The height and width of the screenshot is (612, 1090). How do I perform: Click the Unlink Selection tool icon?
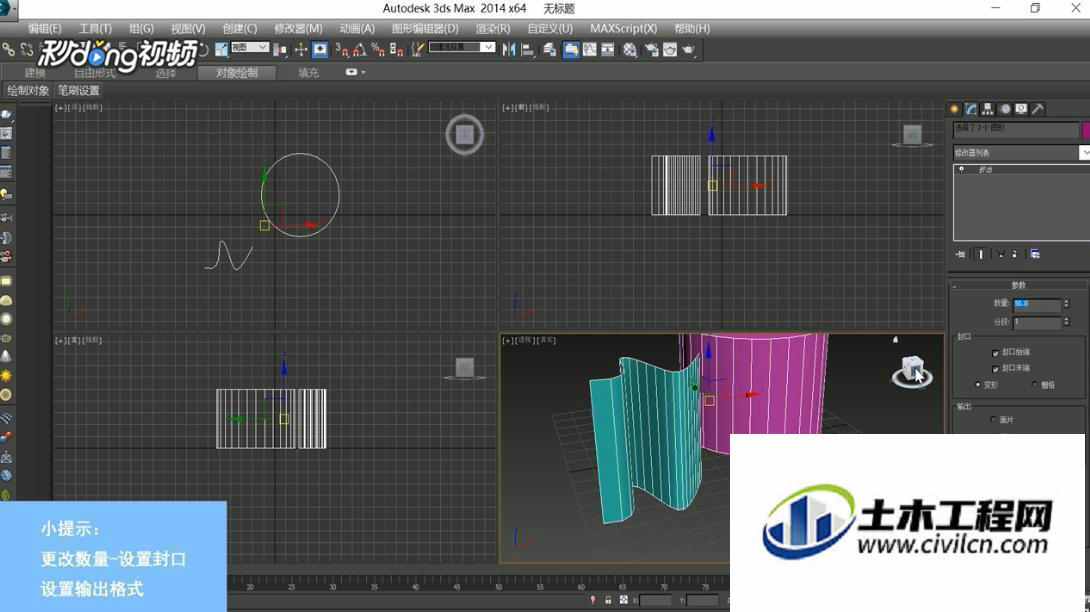pos(27,49)
